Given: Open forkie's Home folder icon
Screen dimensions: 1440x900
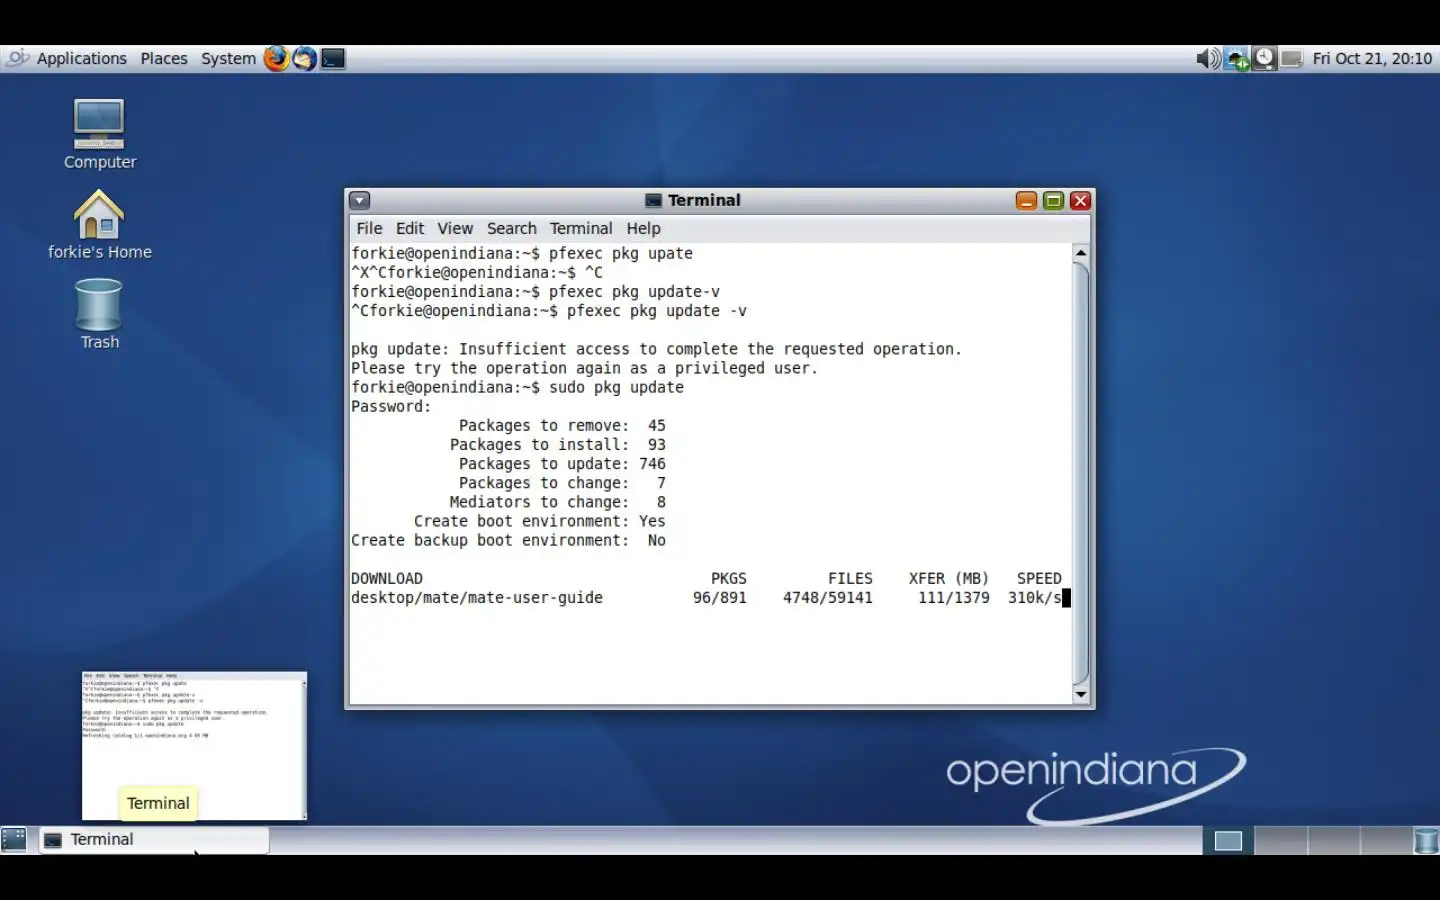Looking at the screenshot, I should pos(99,225).
